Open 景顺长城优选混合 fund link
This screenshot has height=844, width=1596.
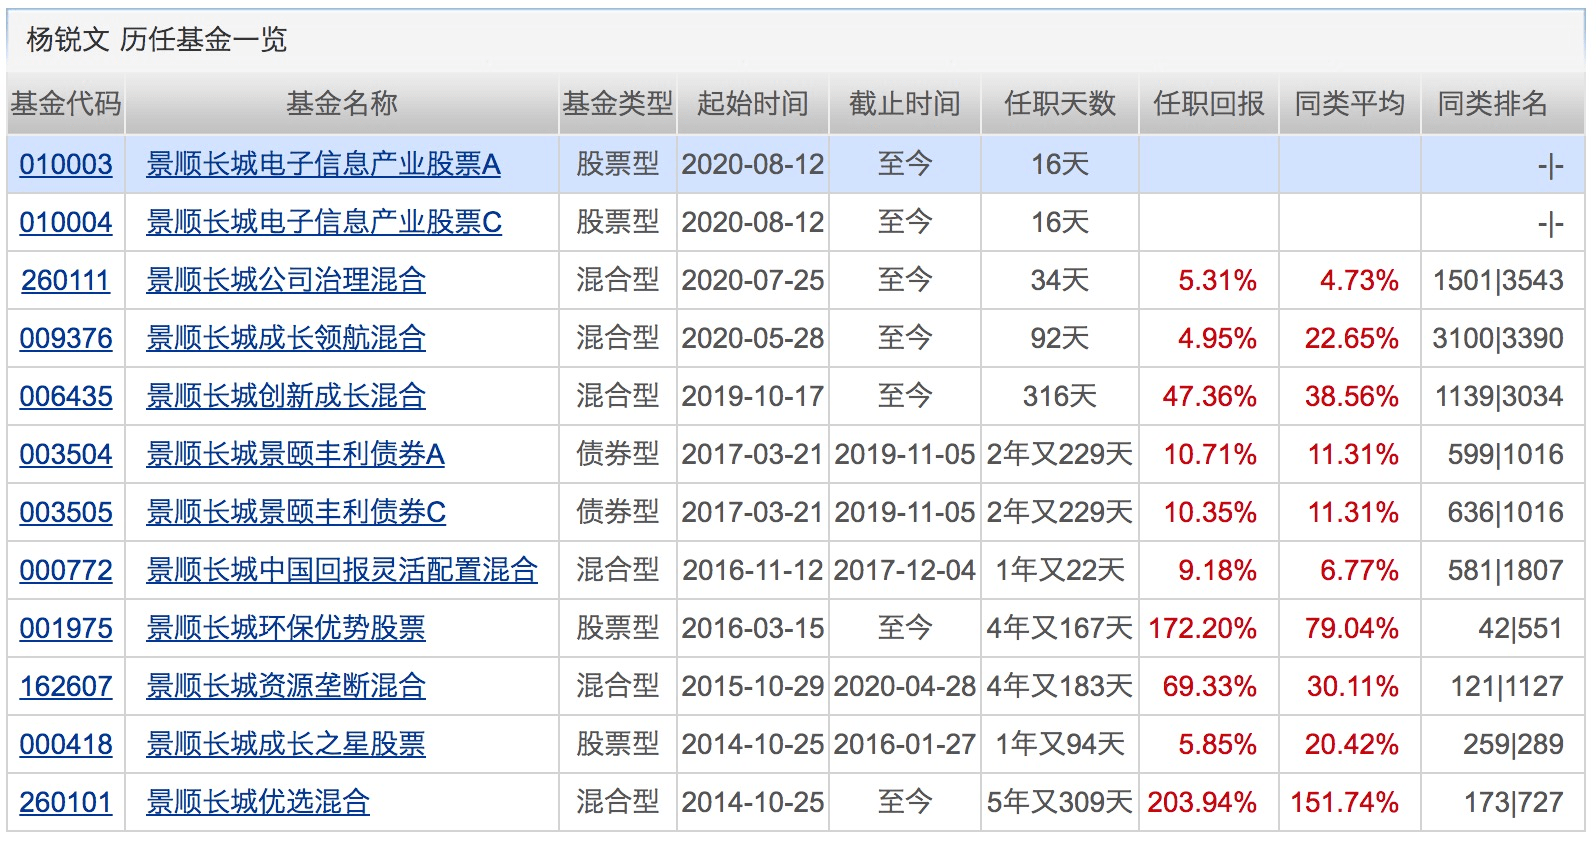(258, 802)
